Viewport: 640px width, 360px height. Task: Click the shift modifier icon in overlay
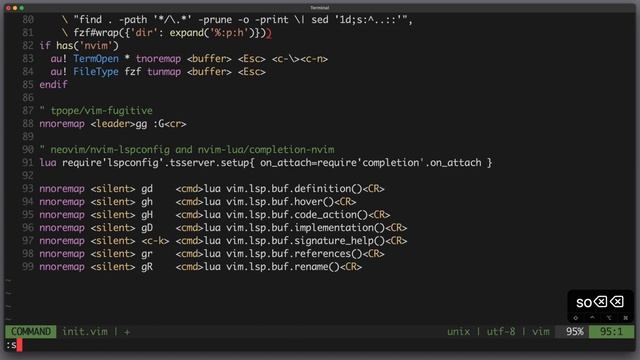pyautogui.click(x=576, y=318)
